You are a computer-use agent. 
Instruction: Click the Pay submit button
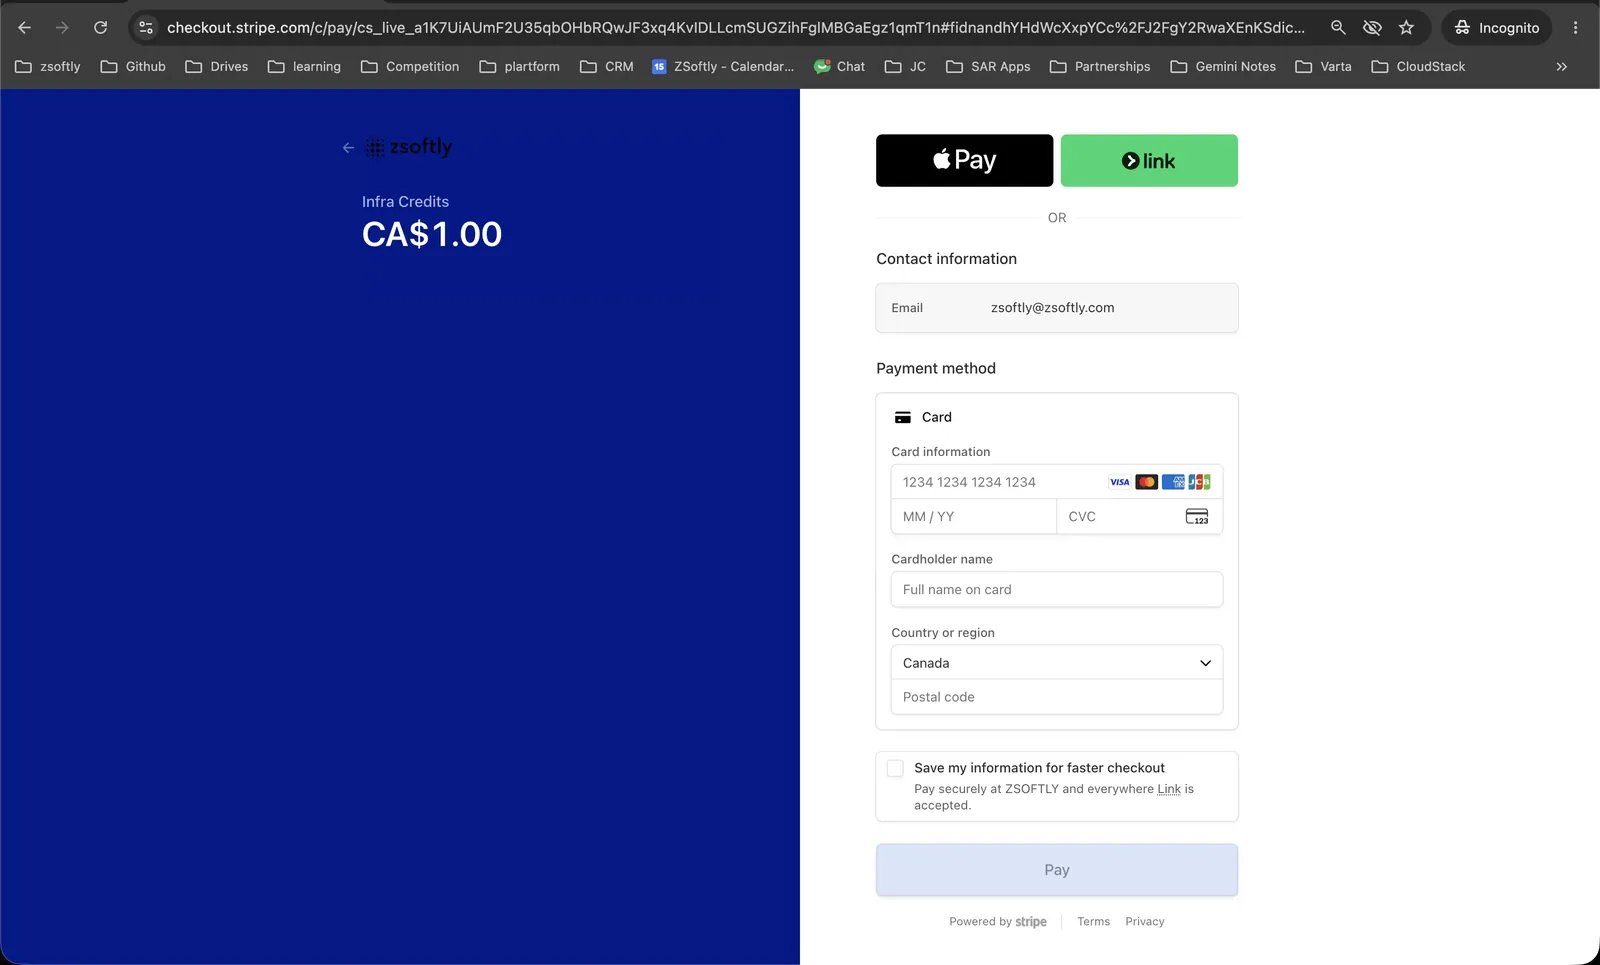1057,870
